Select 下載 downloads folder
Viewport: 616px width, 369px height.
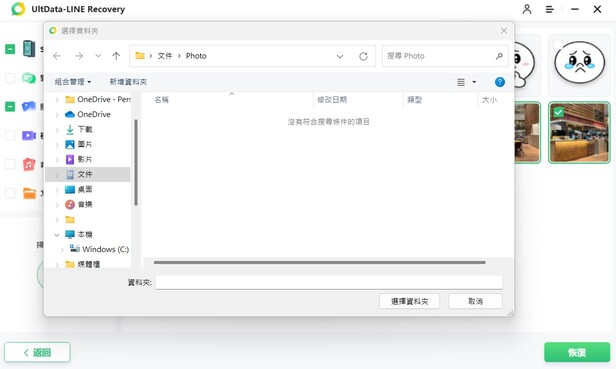(79, 129)
